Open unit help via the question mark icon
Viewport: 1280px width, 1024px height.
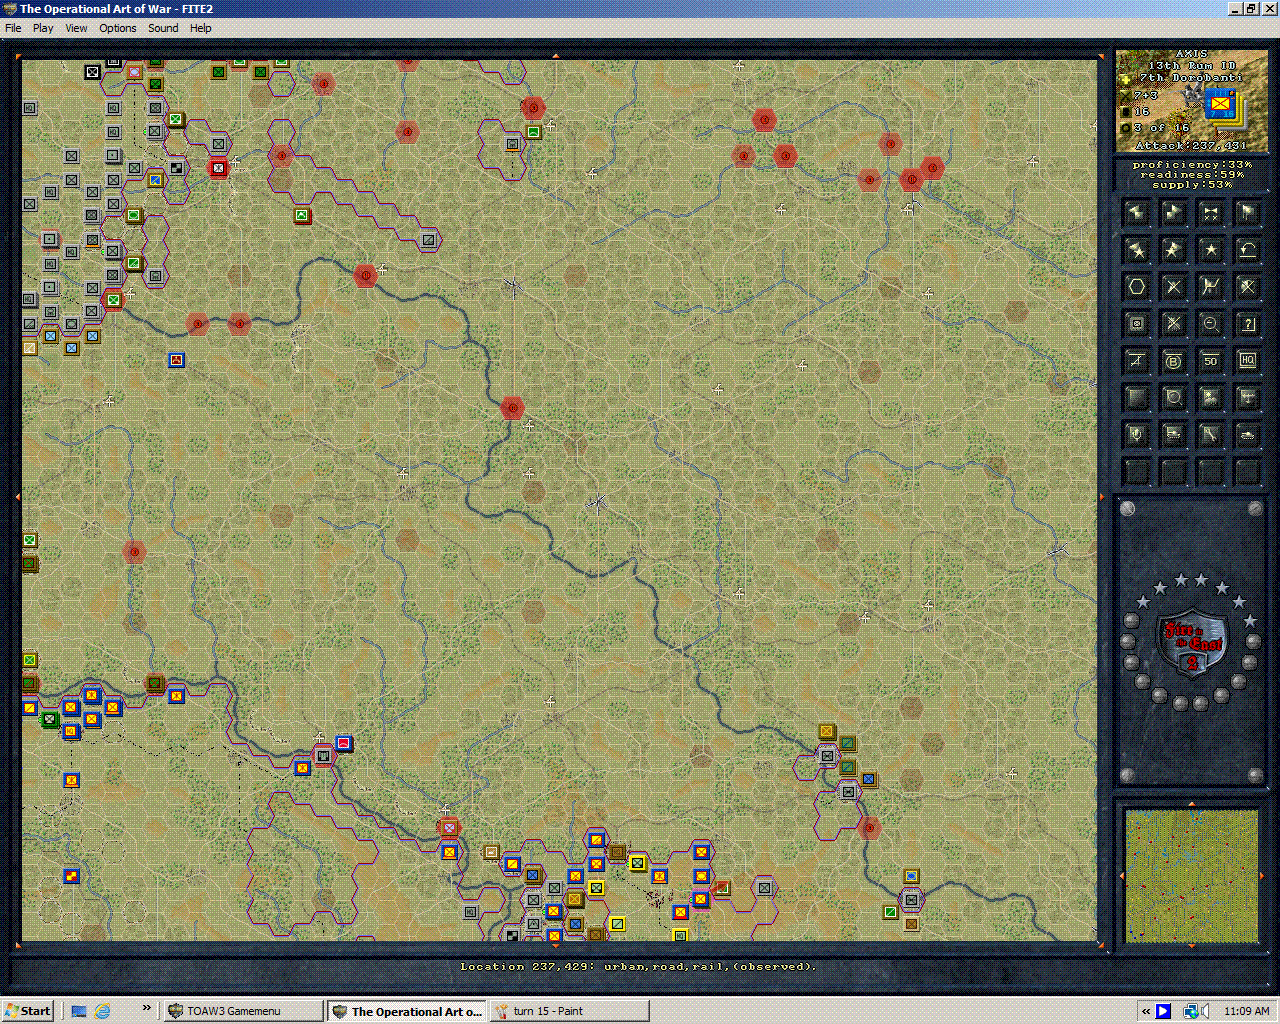tap(1247, 324)
